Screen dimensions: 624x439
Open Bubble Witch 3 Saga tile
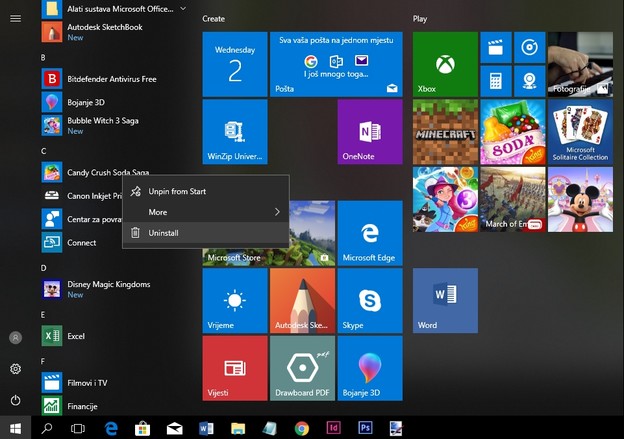pos(445,199)
